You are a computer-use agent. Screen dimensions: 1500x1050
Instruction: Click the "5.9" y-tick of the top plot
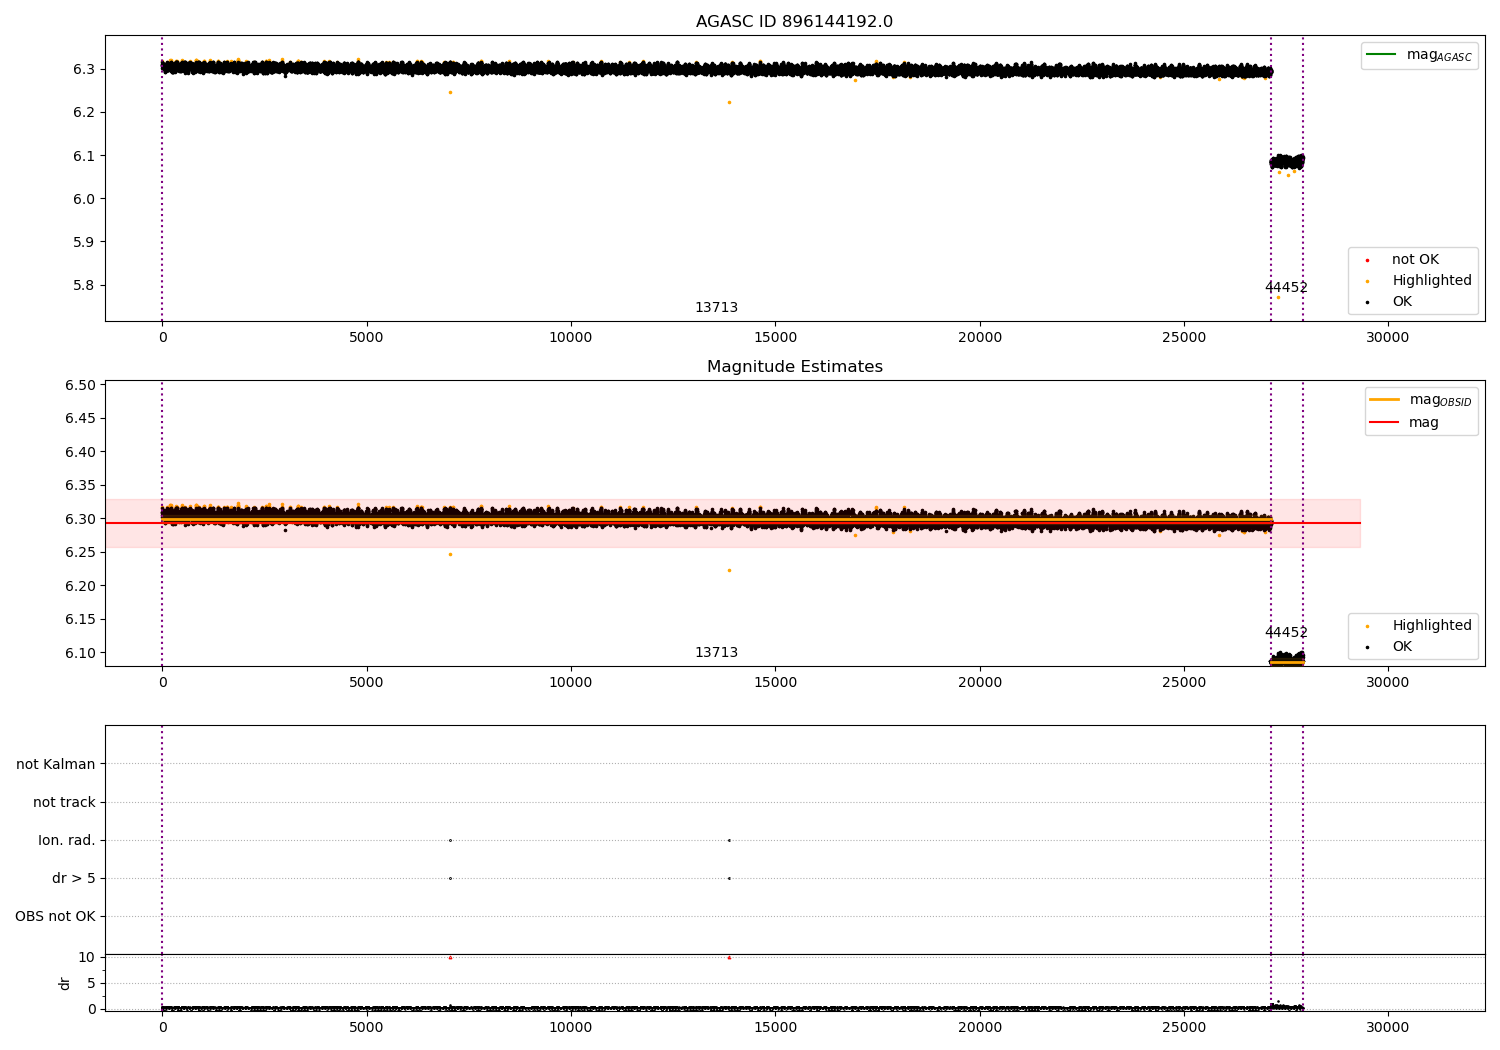click(84, 242)
